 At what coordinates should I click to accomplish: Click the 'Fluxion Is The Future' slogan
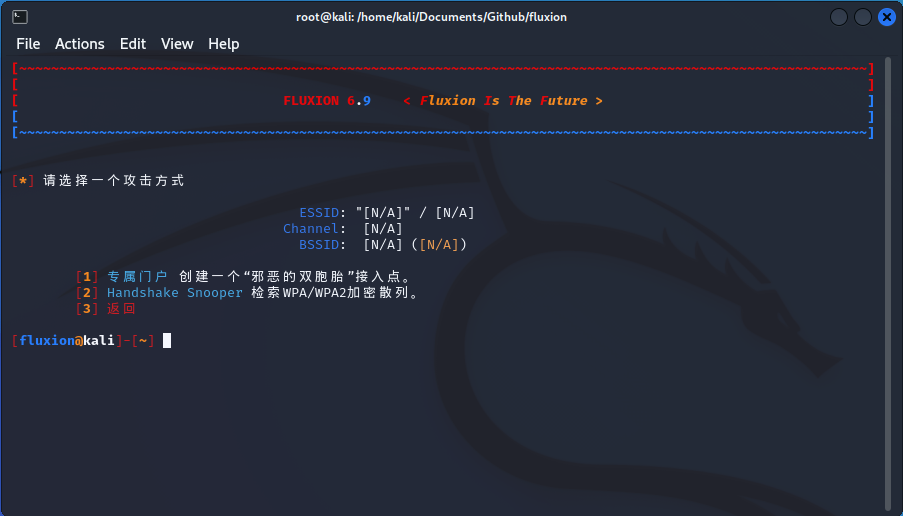pos(503,101)
